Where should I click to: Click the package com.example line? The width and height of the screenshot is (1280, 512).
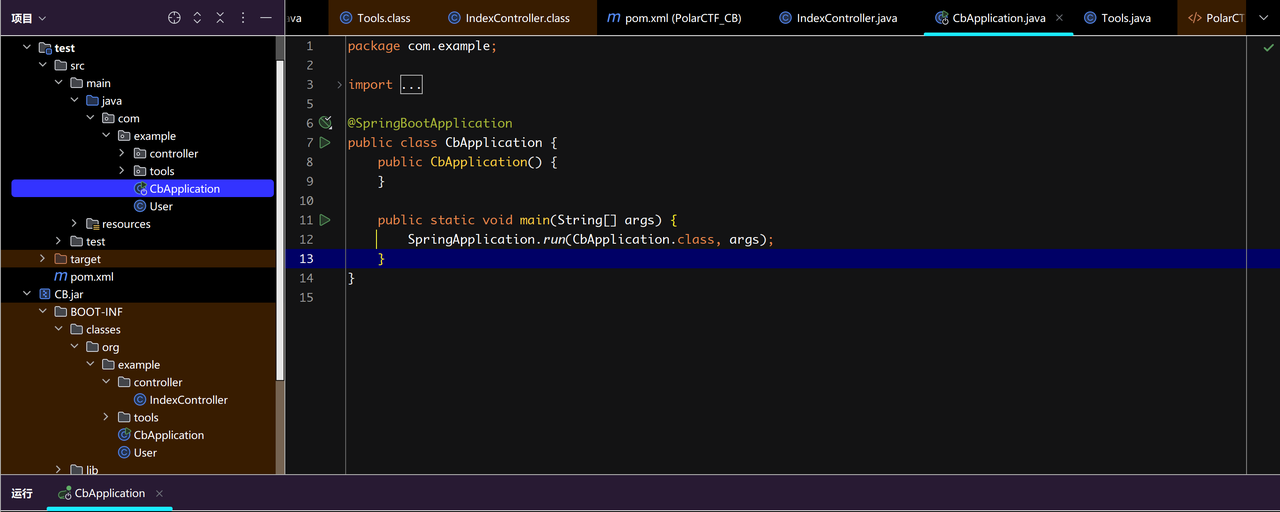422,47
